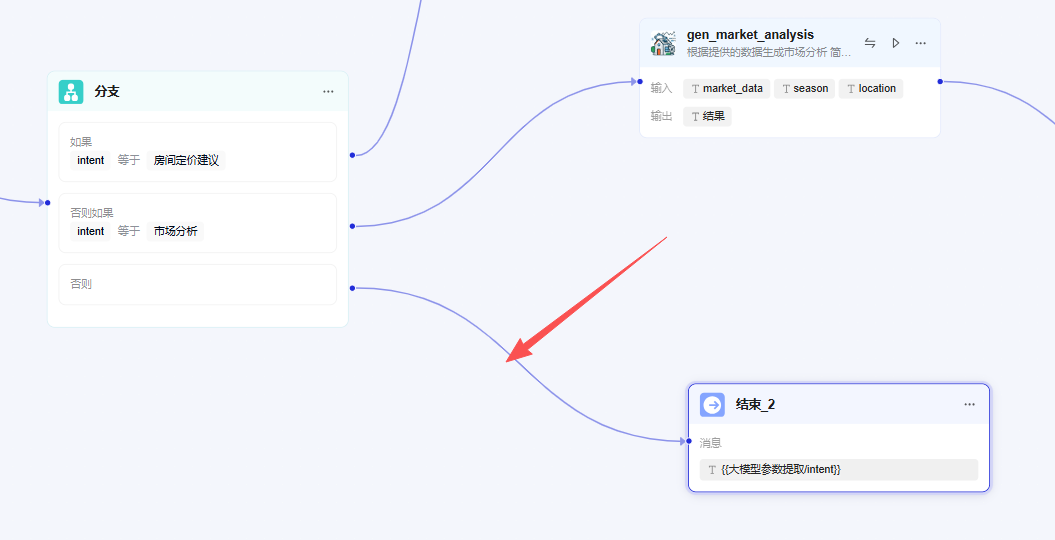Run the gen_market_analysis node with play icon
Screen dimensions: 1055x540
(896, 43)
